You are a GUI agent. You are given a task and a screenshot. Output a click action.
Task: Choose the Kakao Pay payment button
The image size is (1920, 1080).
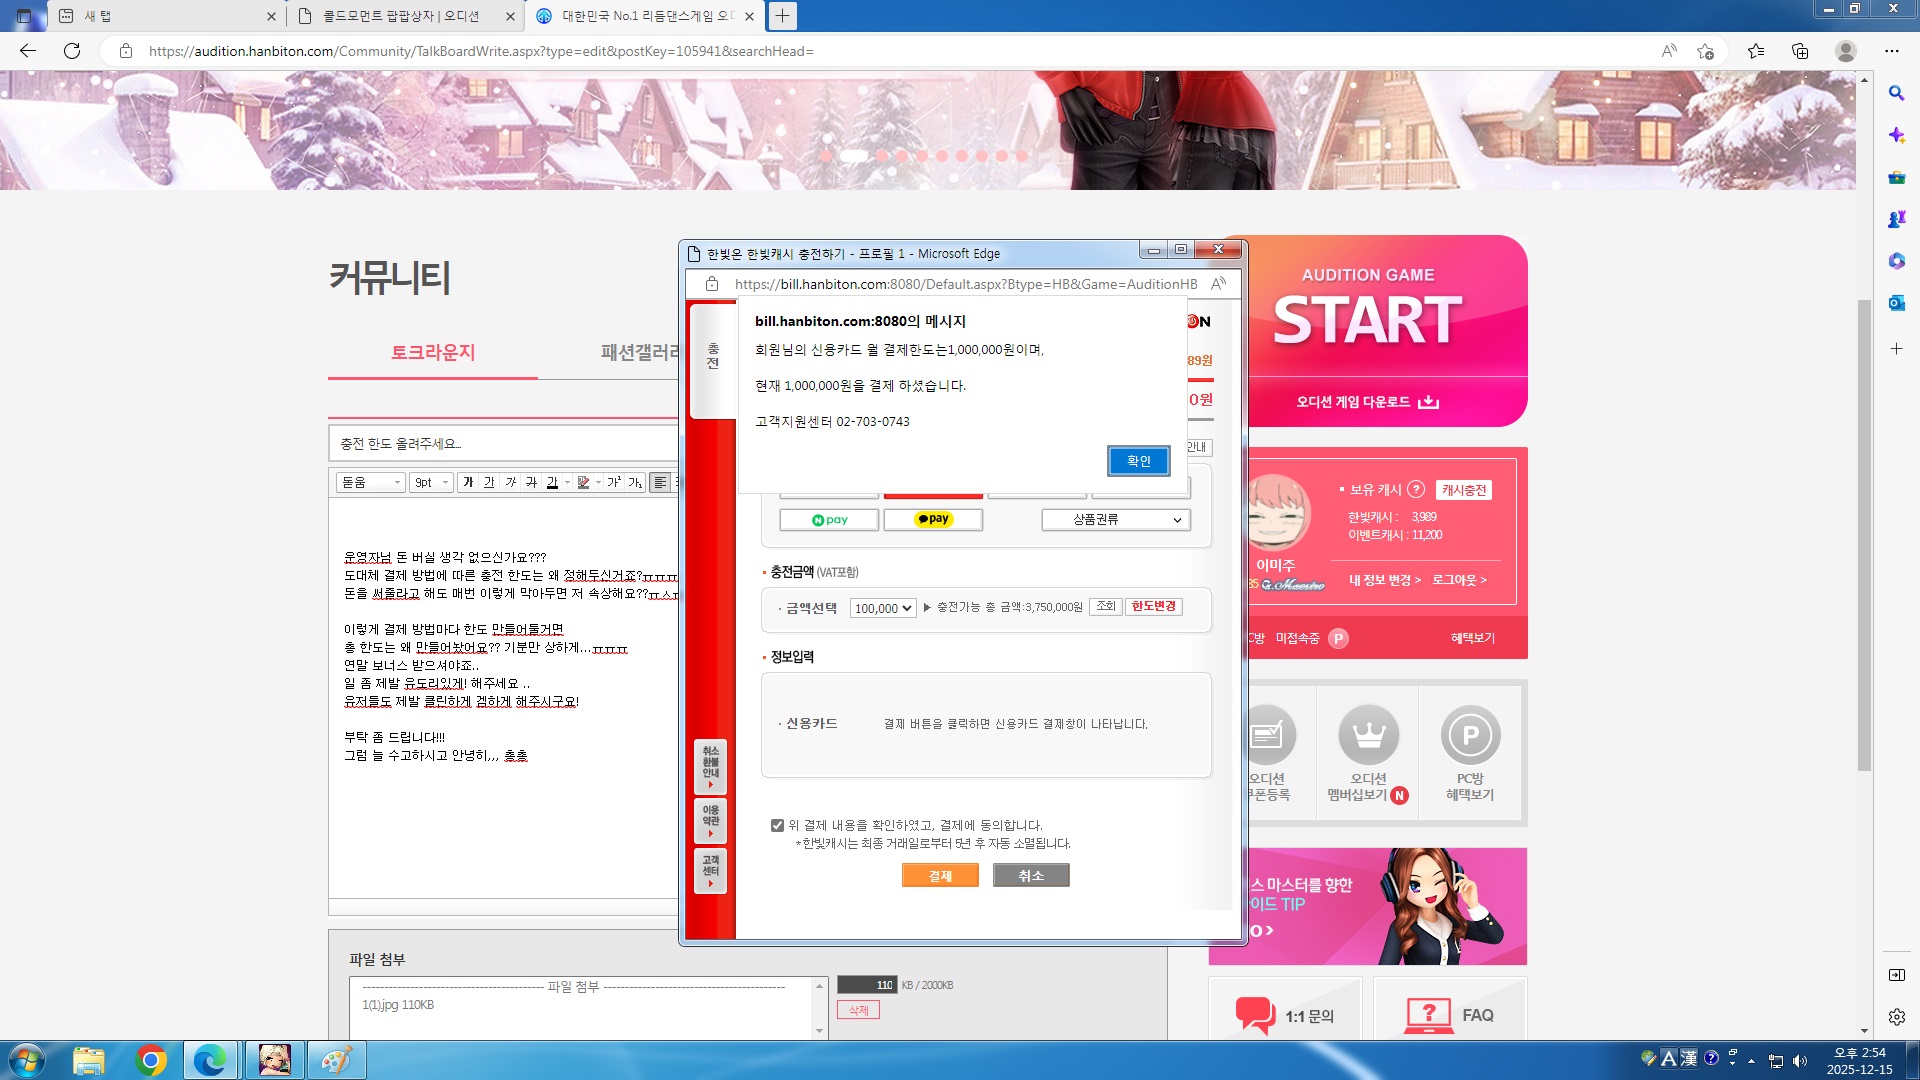point(933,520)
